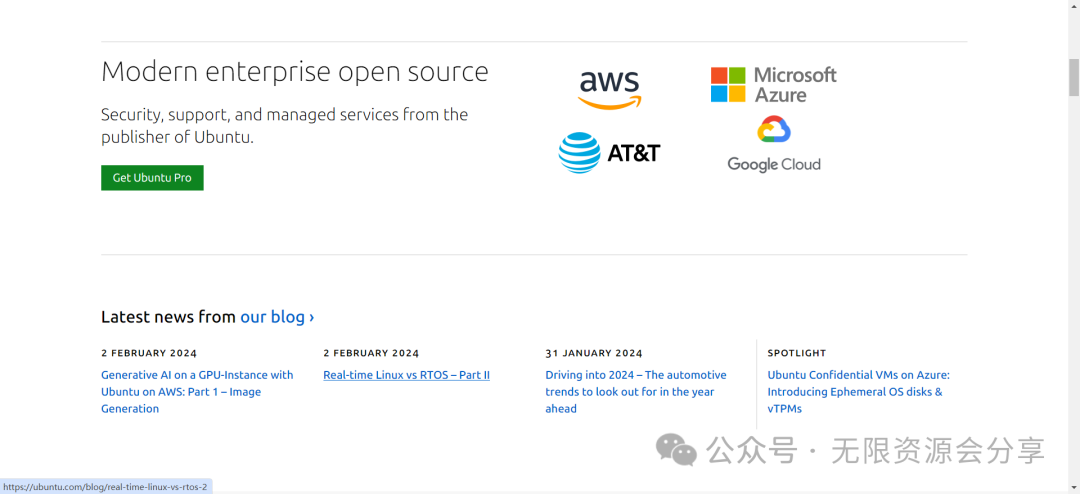This screenshot has height=494, width=1080.
Task: Click the AWS logo
Action: 610,90
